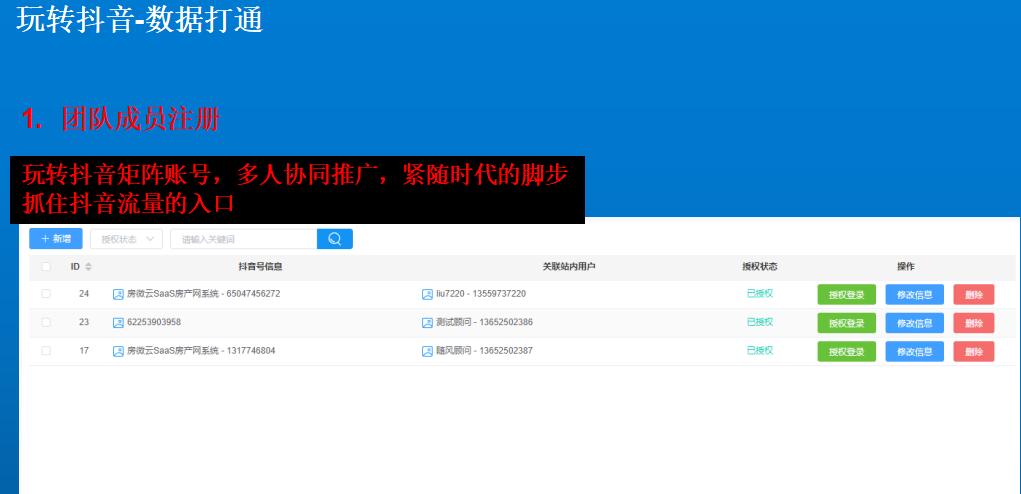1021x494 pixels.
Task: Toggle the select-all checkbox in table header
Action: [x=46, y=267]
